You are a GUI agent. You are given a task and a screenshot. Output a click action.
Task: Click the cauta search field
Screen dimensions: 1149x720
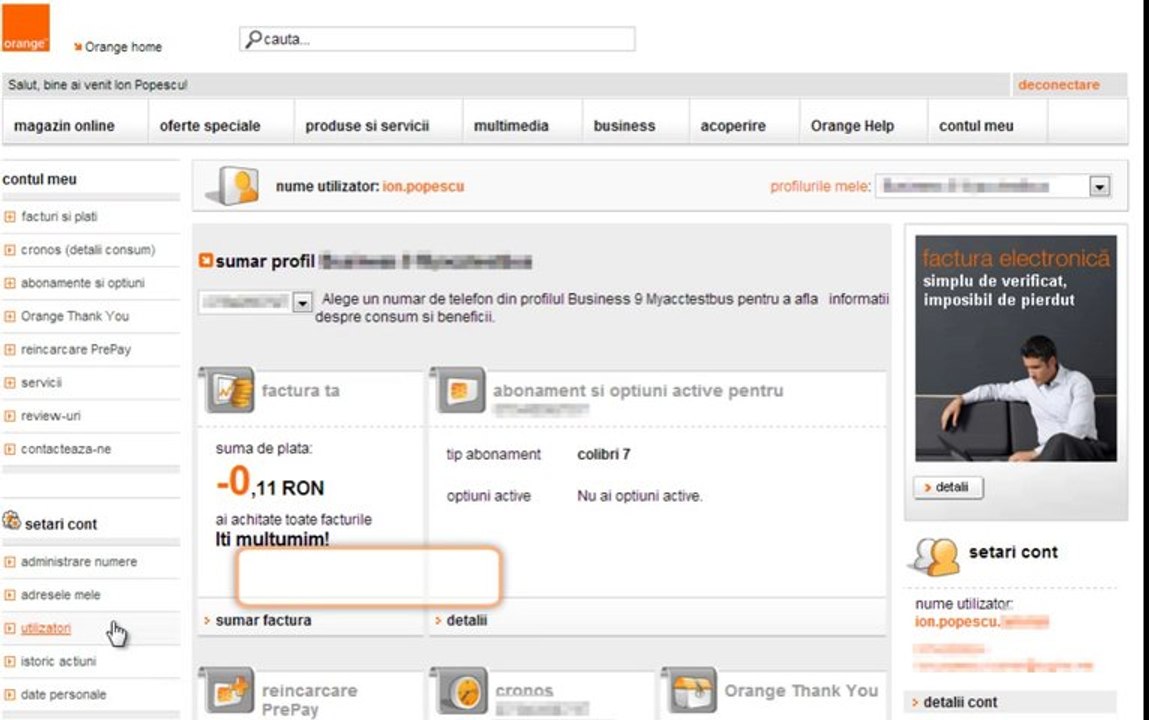coord(437,39)
